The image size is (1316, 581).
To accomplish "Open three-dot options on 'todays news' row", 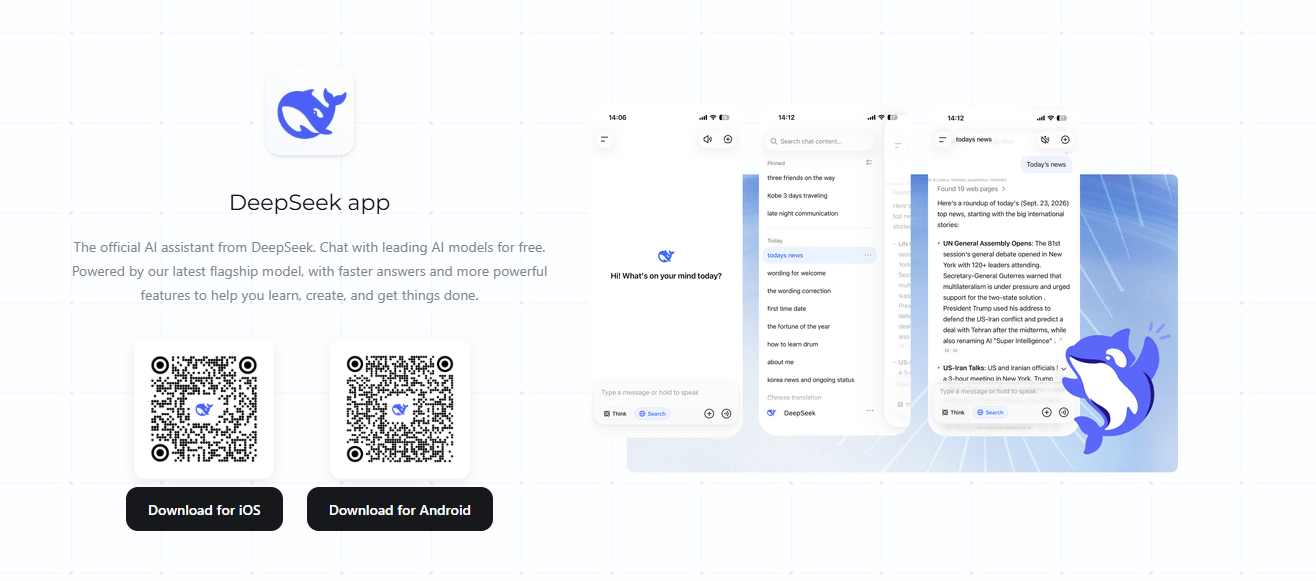I will (868, 255).
